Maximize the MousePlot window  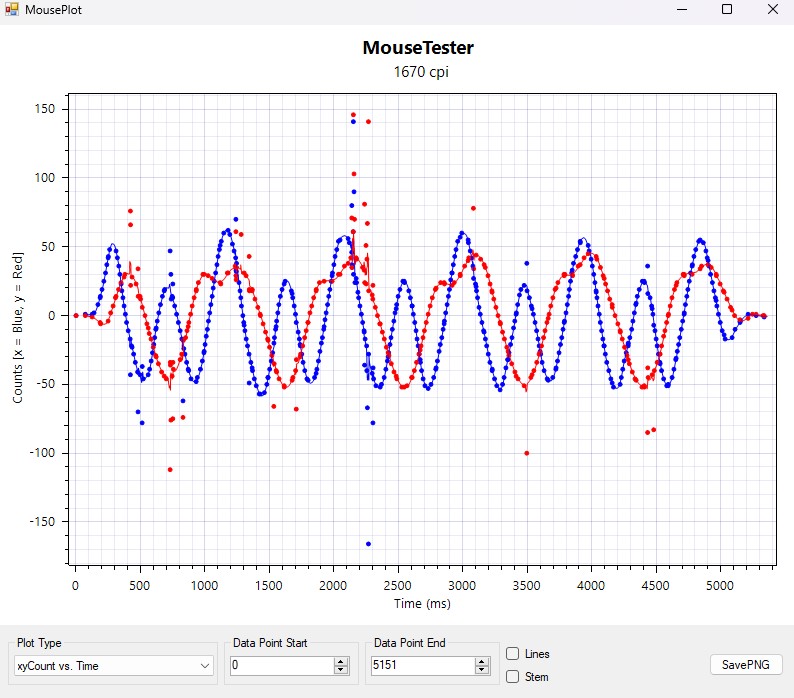(x=727, y=10)
